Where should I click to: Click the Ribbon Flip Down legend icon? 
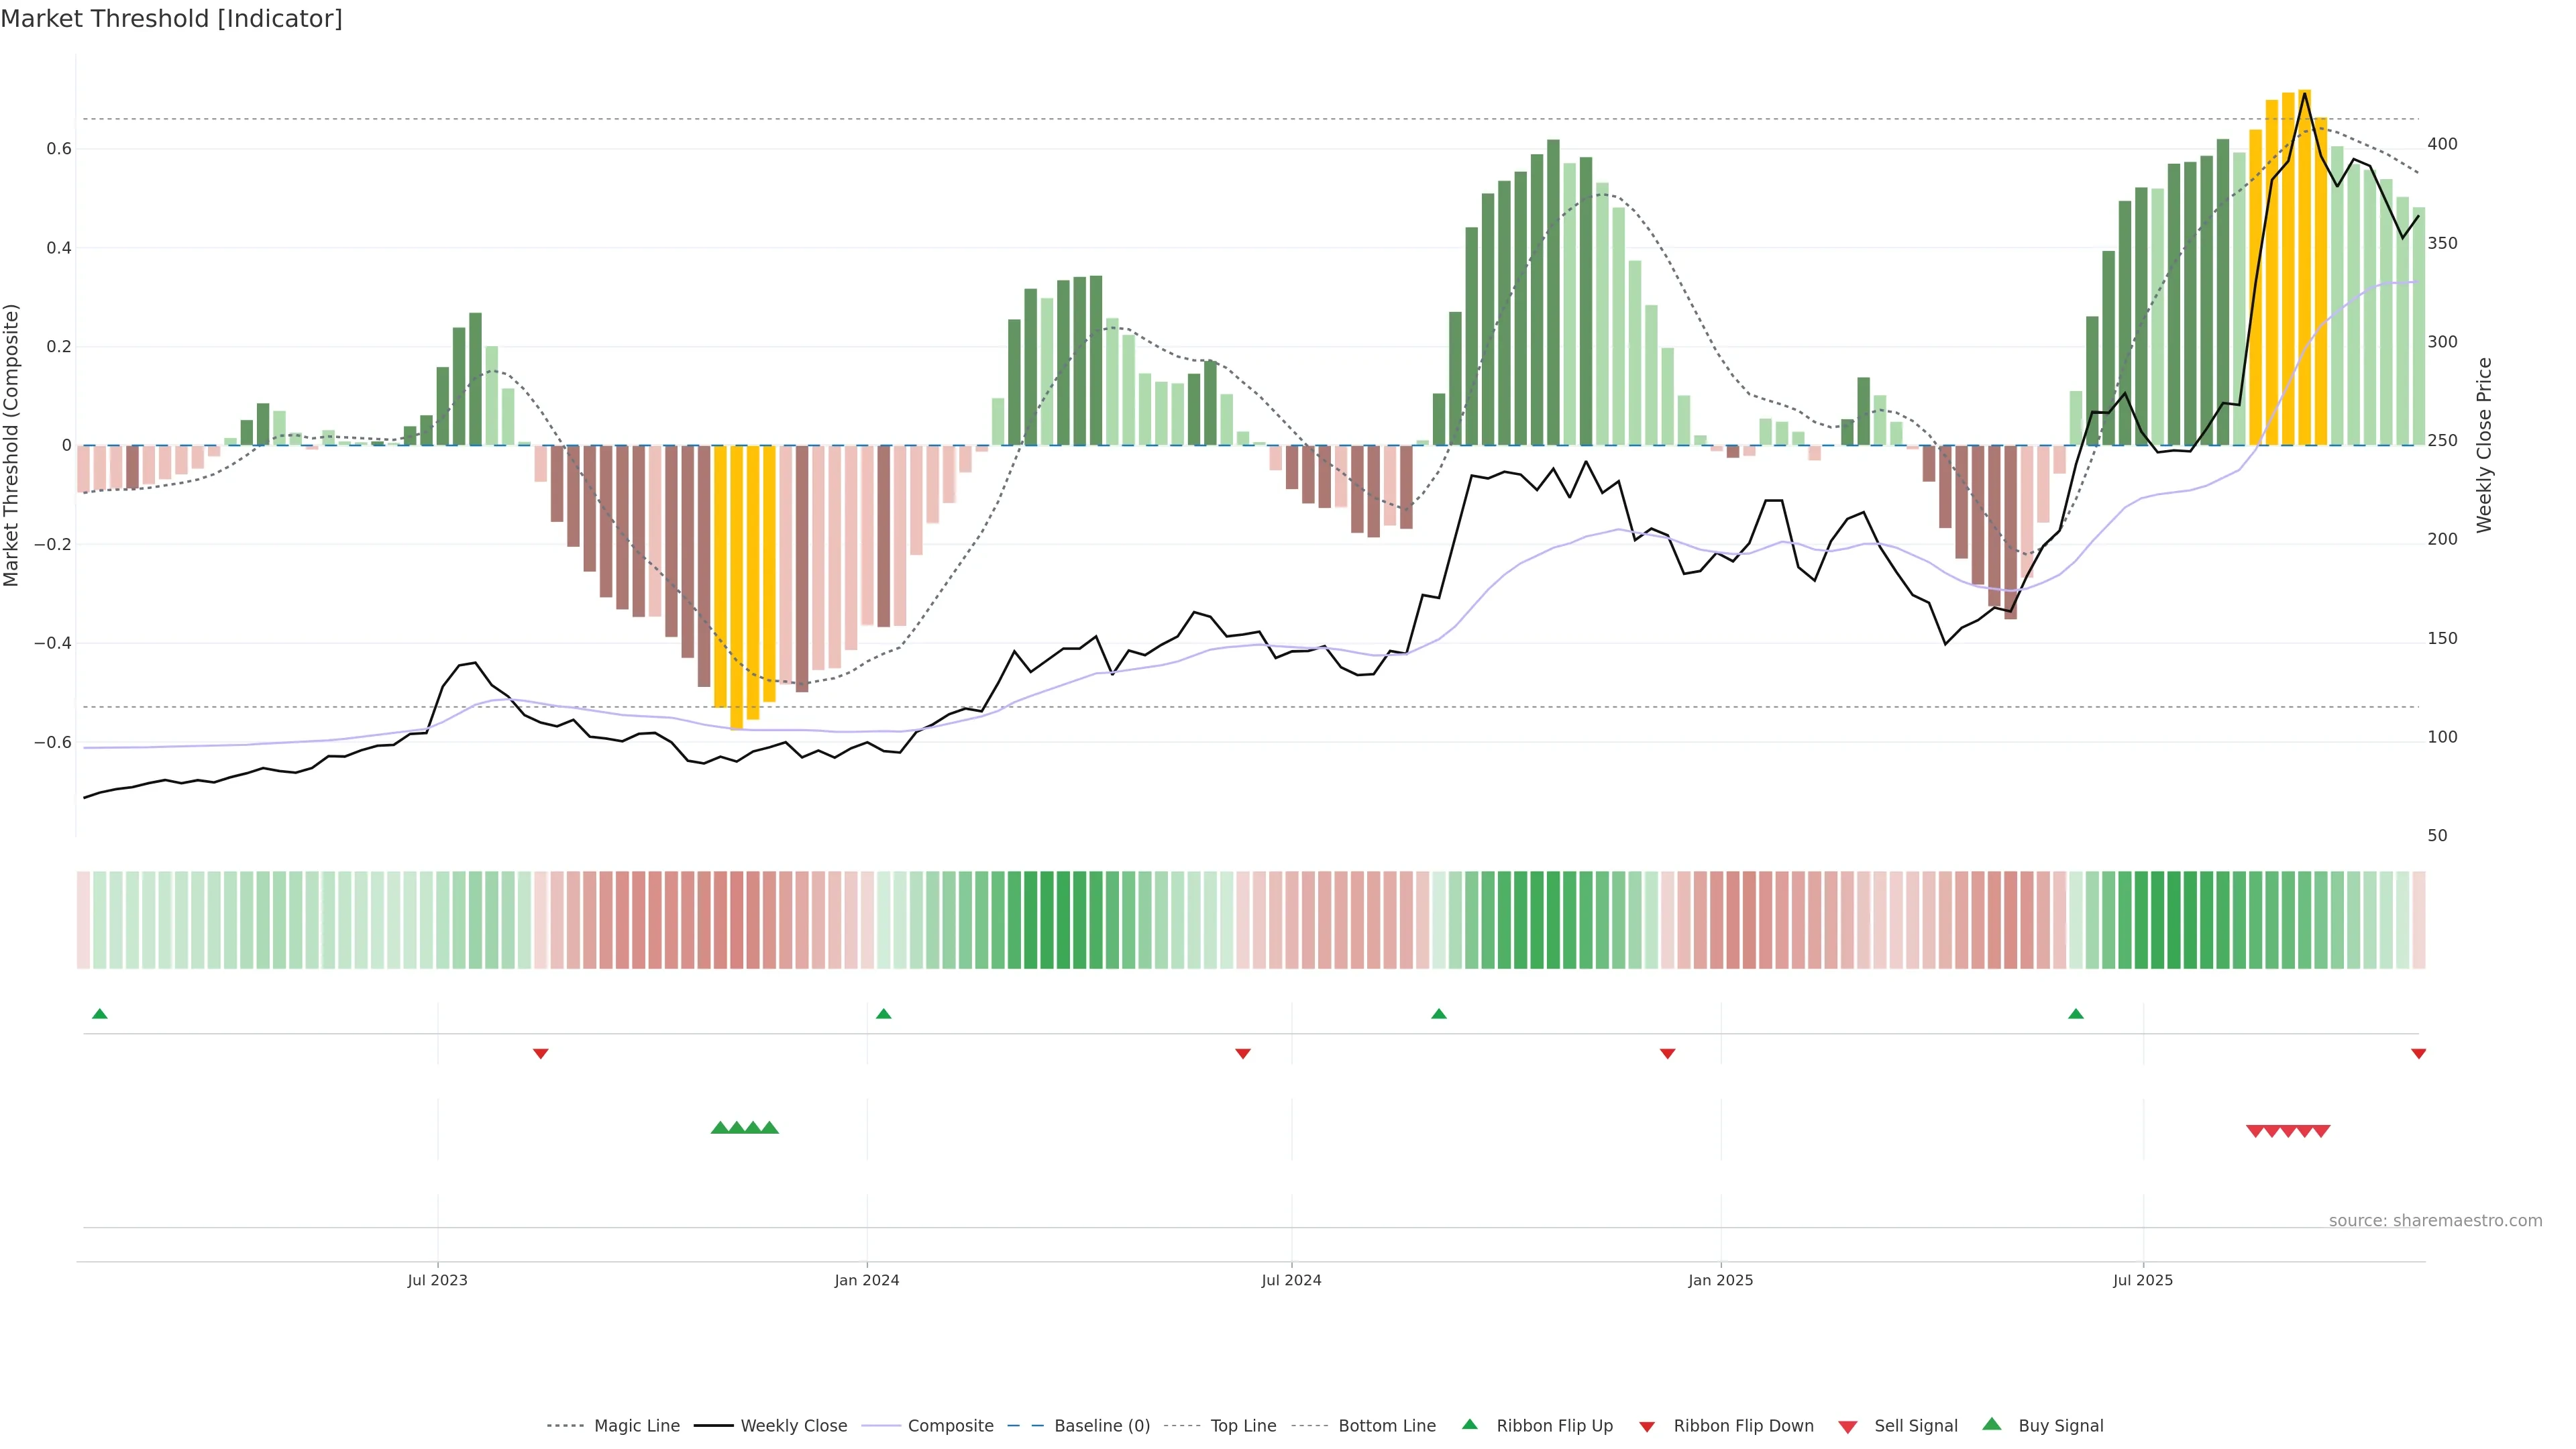(x=1647, y=1426)
